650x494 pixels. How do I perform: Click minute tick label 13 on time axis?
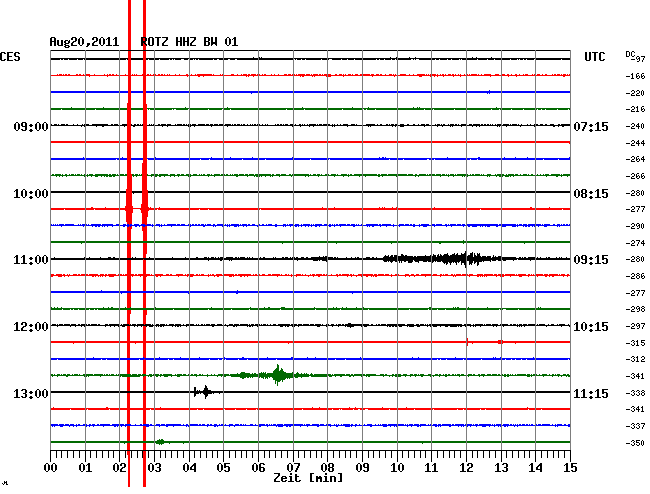point(501,468)
